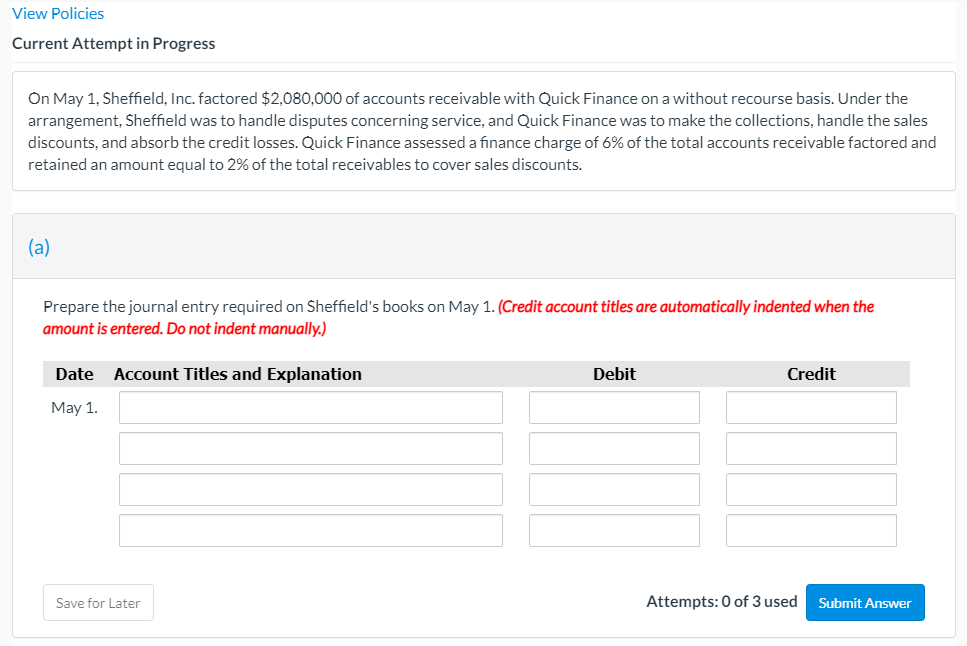Click the 'Attempts: 0 of 3 used' text
The height and width of the screenshot is (646, 967).
pyautogui.click(x=722, y=602)
